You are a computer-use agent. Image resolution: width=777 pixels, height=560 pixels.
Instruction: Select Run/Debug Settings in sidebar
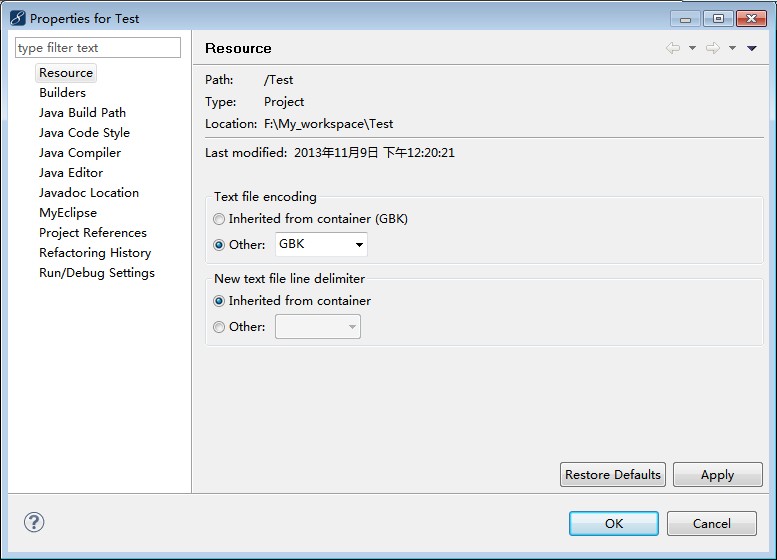[x=97, y=273]
